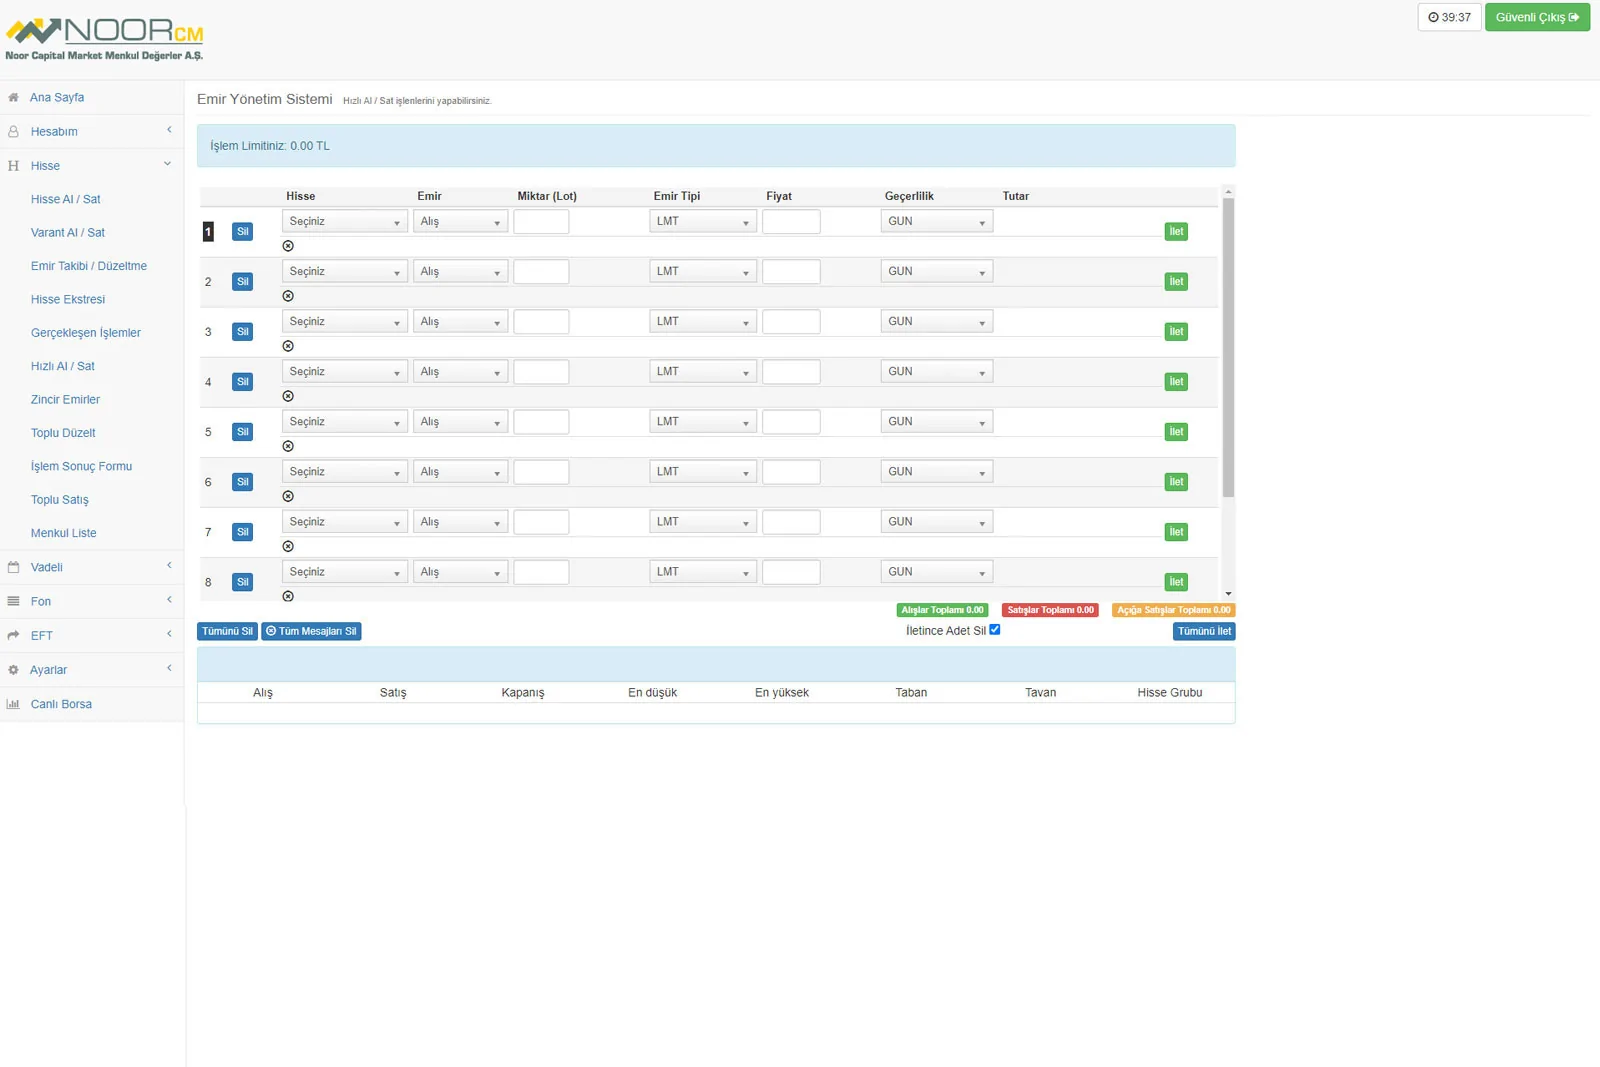Image resolution: width=1600 pixels, height=1067 pixels.
Task: Click the Canlı Borsa chart icon
Action: point(13,705)
